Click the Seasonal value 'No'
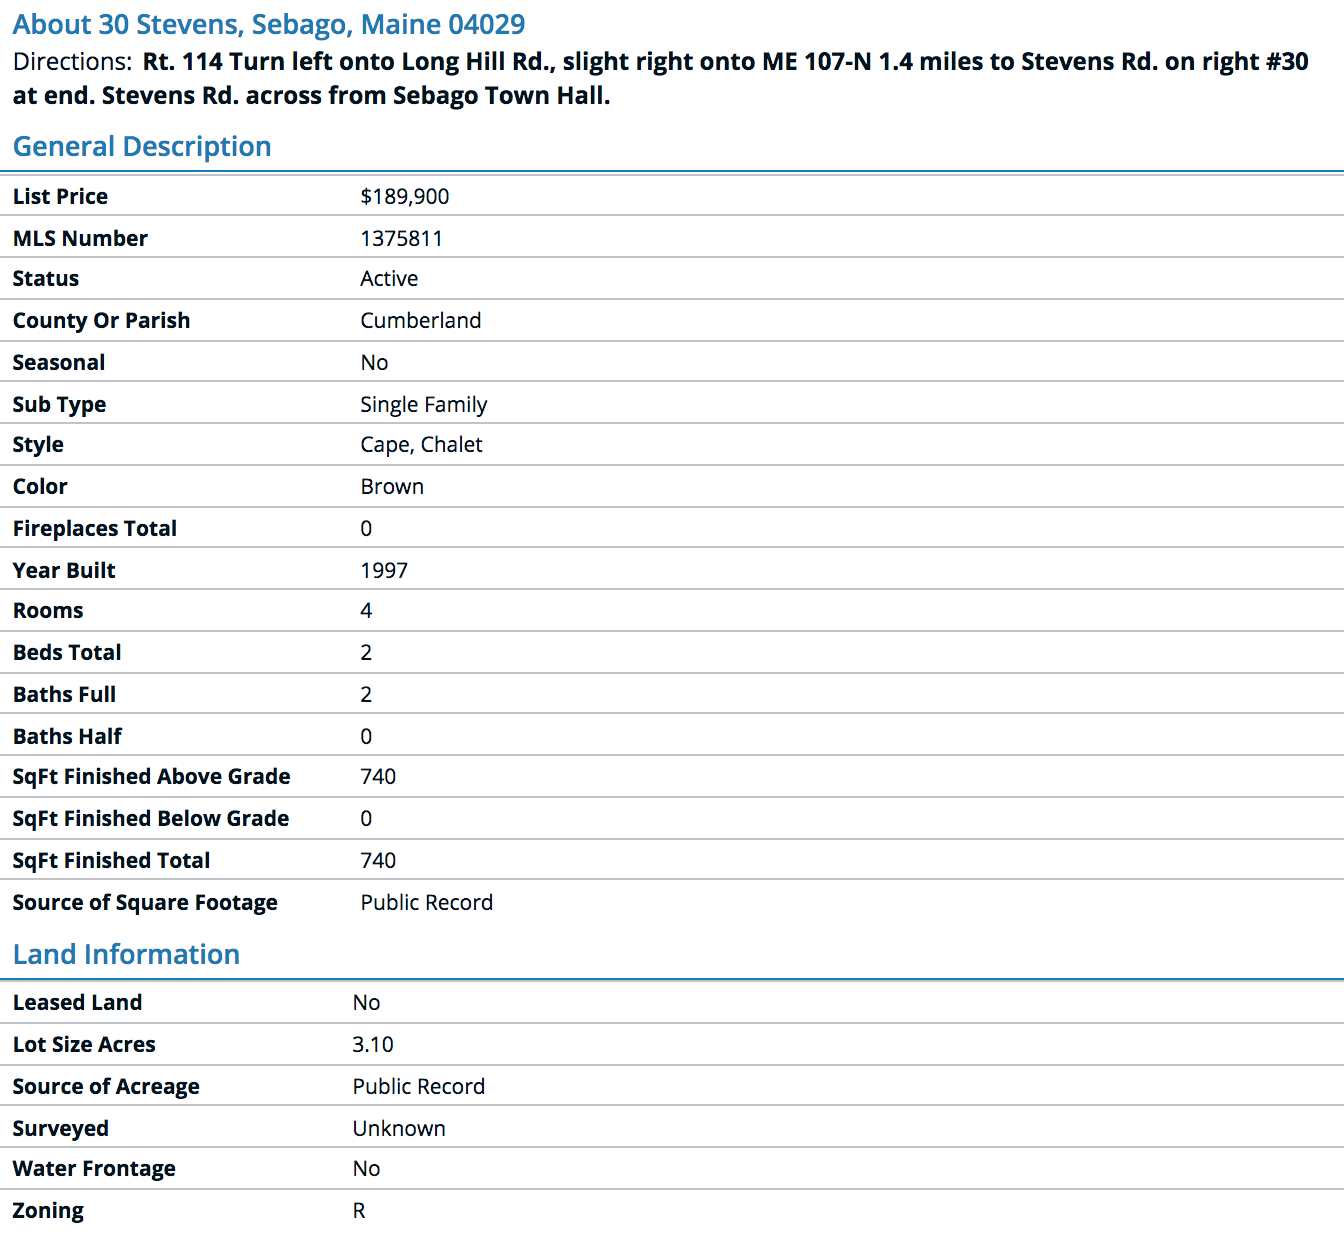Viewport: 1344px width, 1234px height. (374, 363)
